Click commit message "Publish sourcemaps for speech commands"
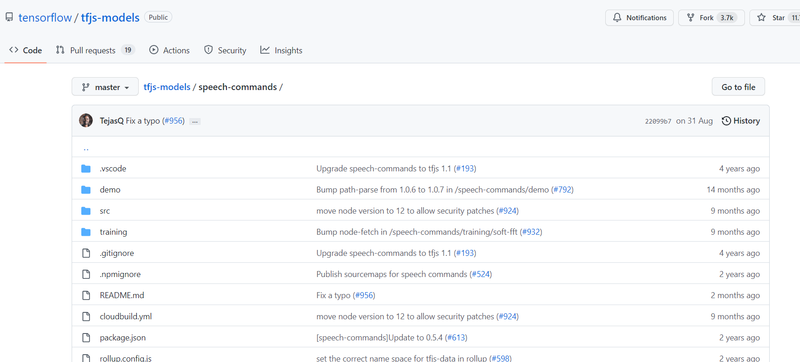 [392, 274]
